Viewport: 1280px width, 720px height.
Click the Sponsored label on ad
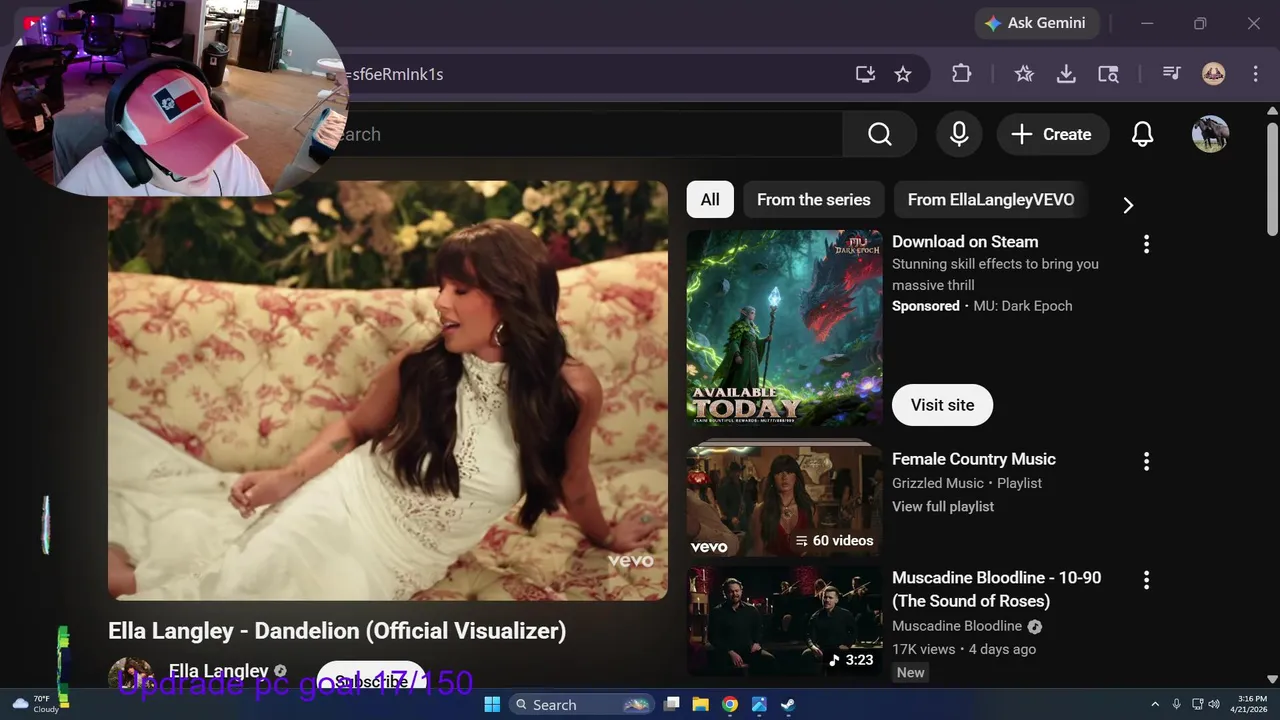point(925,306)
